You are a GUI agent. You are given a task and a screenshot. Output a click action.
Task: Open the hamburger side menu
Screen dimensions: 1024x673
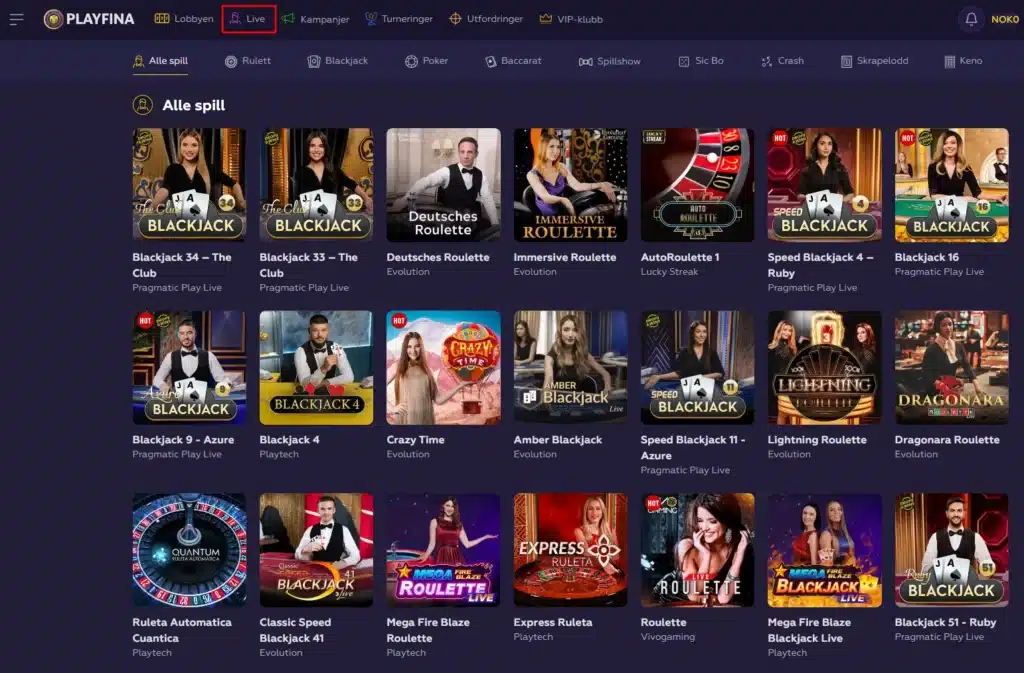pos(16,19)
